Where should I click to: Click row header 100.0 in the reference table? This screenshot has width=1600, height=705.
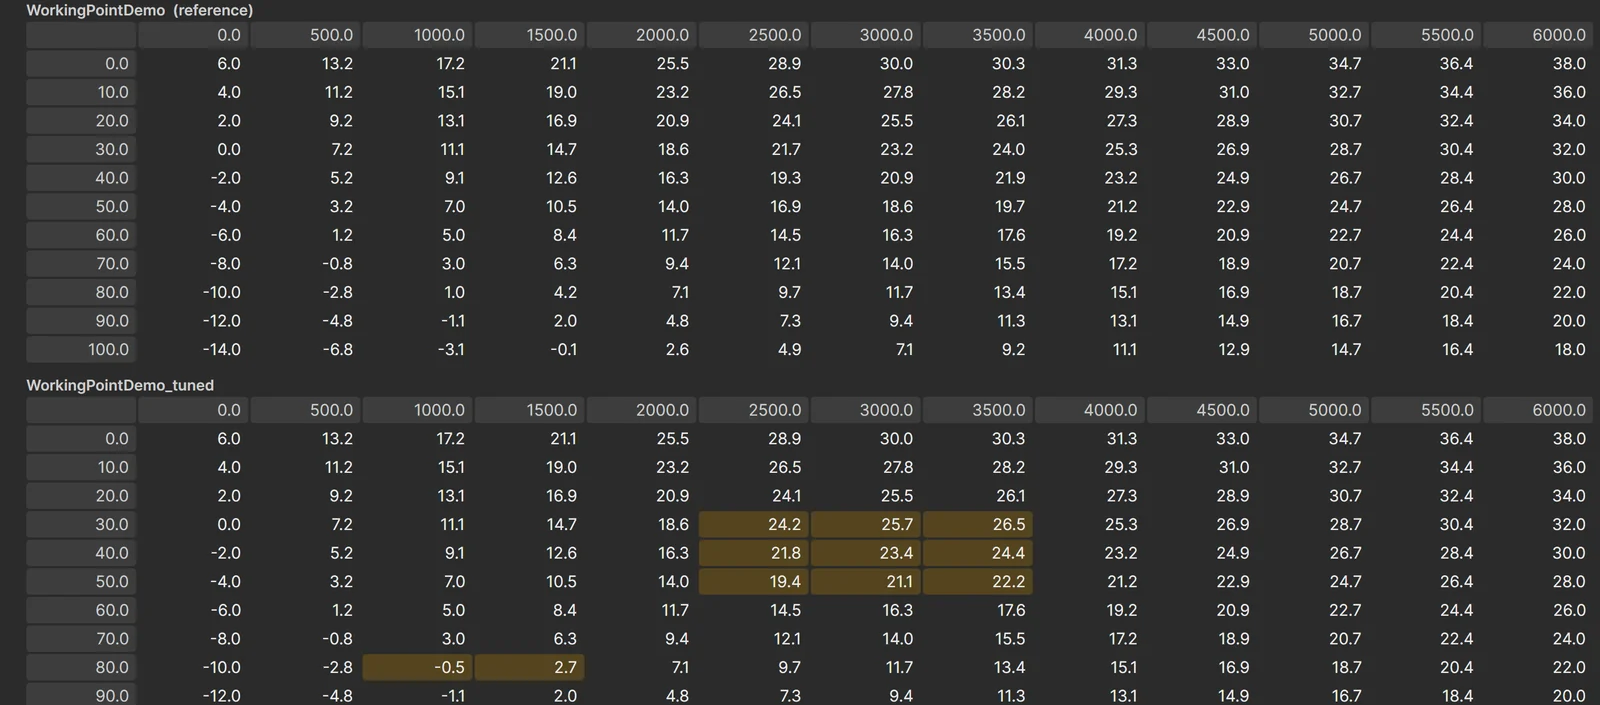point(81,349)
